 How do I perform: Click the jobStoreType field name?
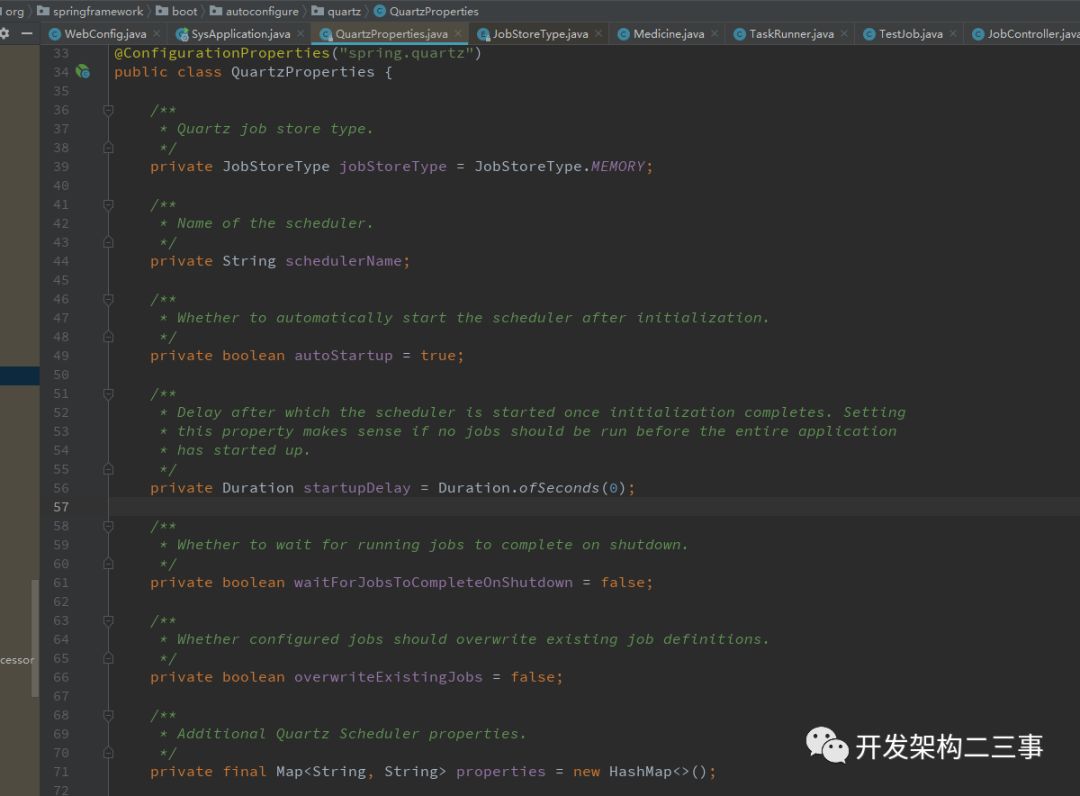point(393,167)
